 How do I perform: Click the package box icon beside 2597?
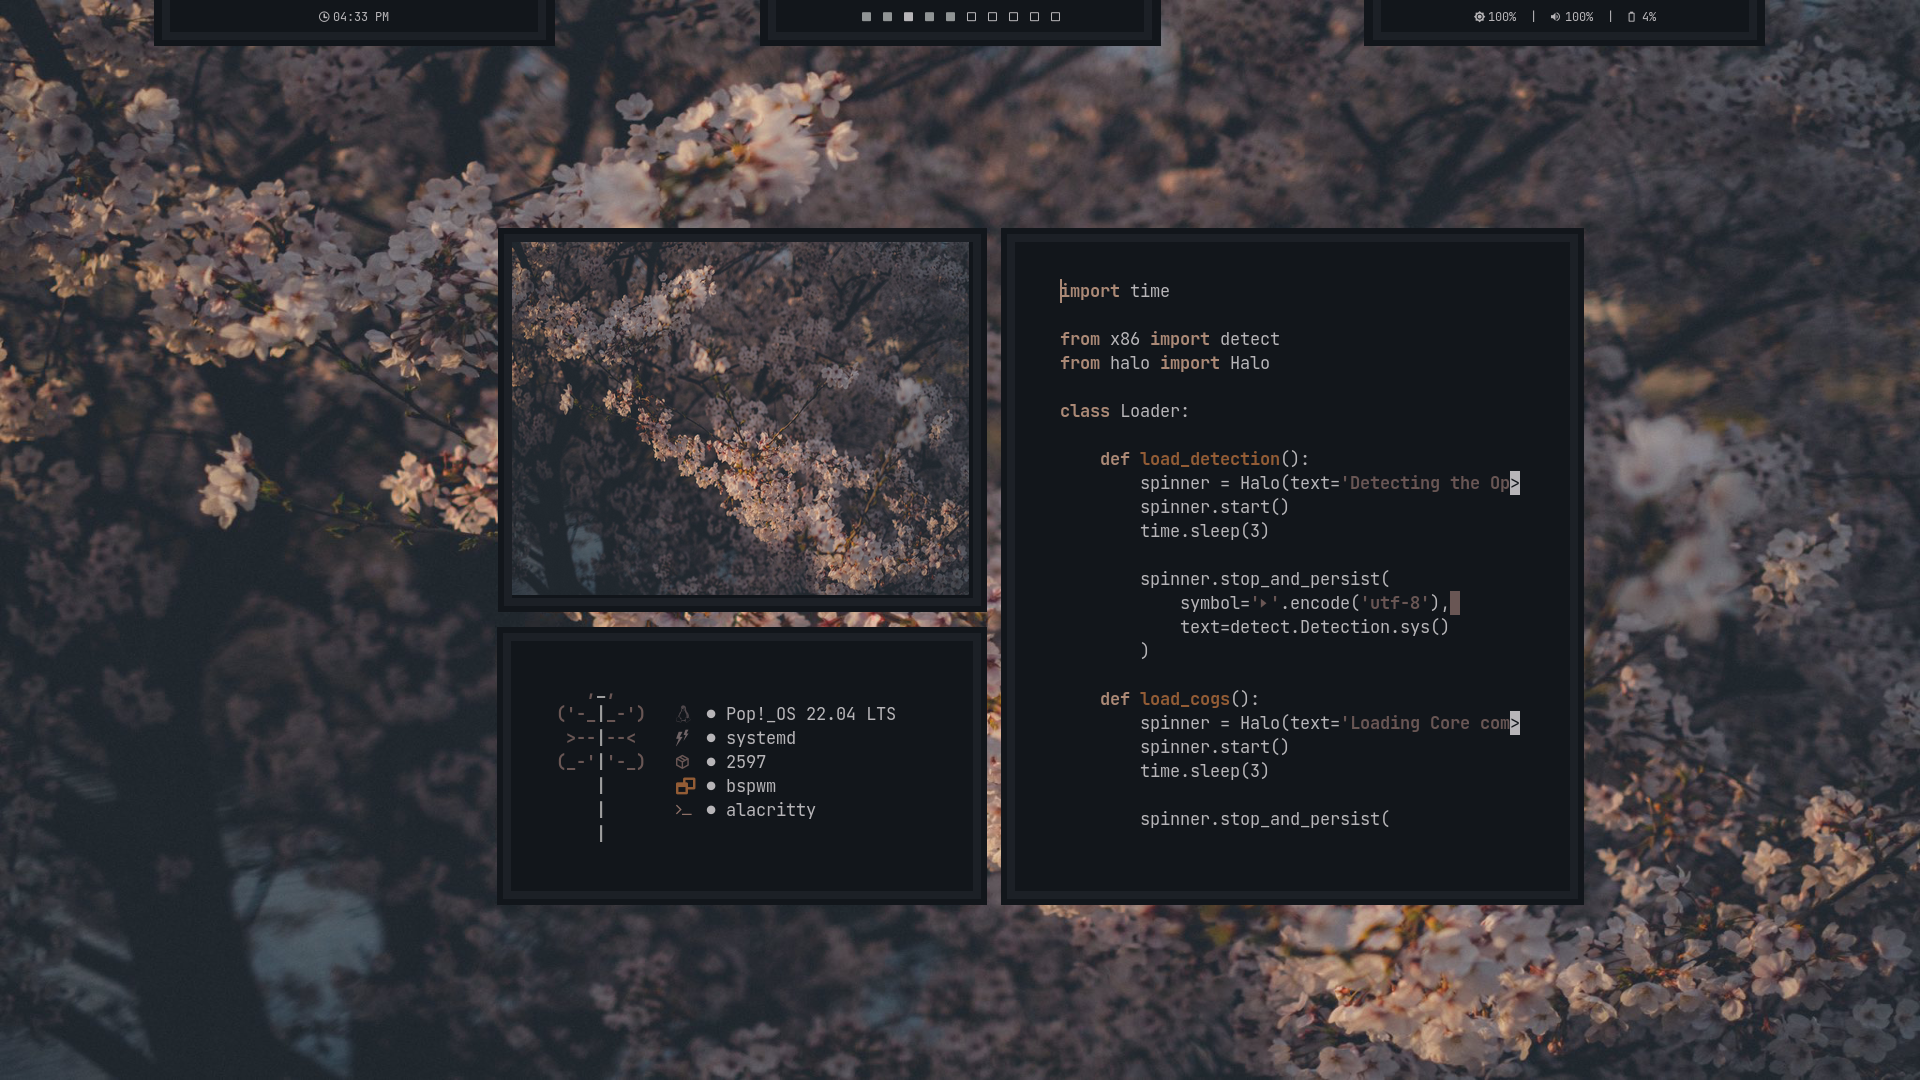(x=683, y=762)
